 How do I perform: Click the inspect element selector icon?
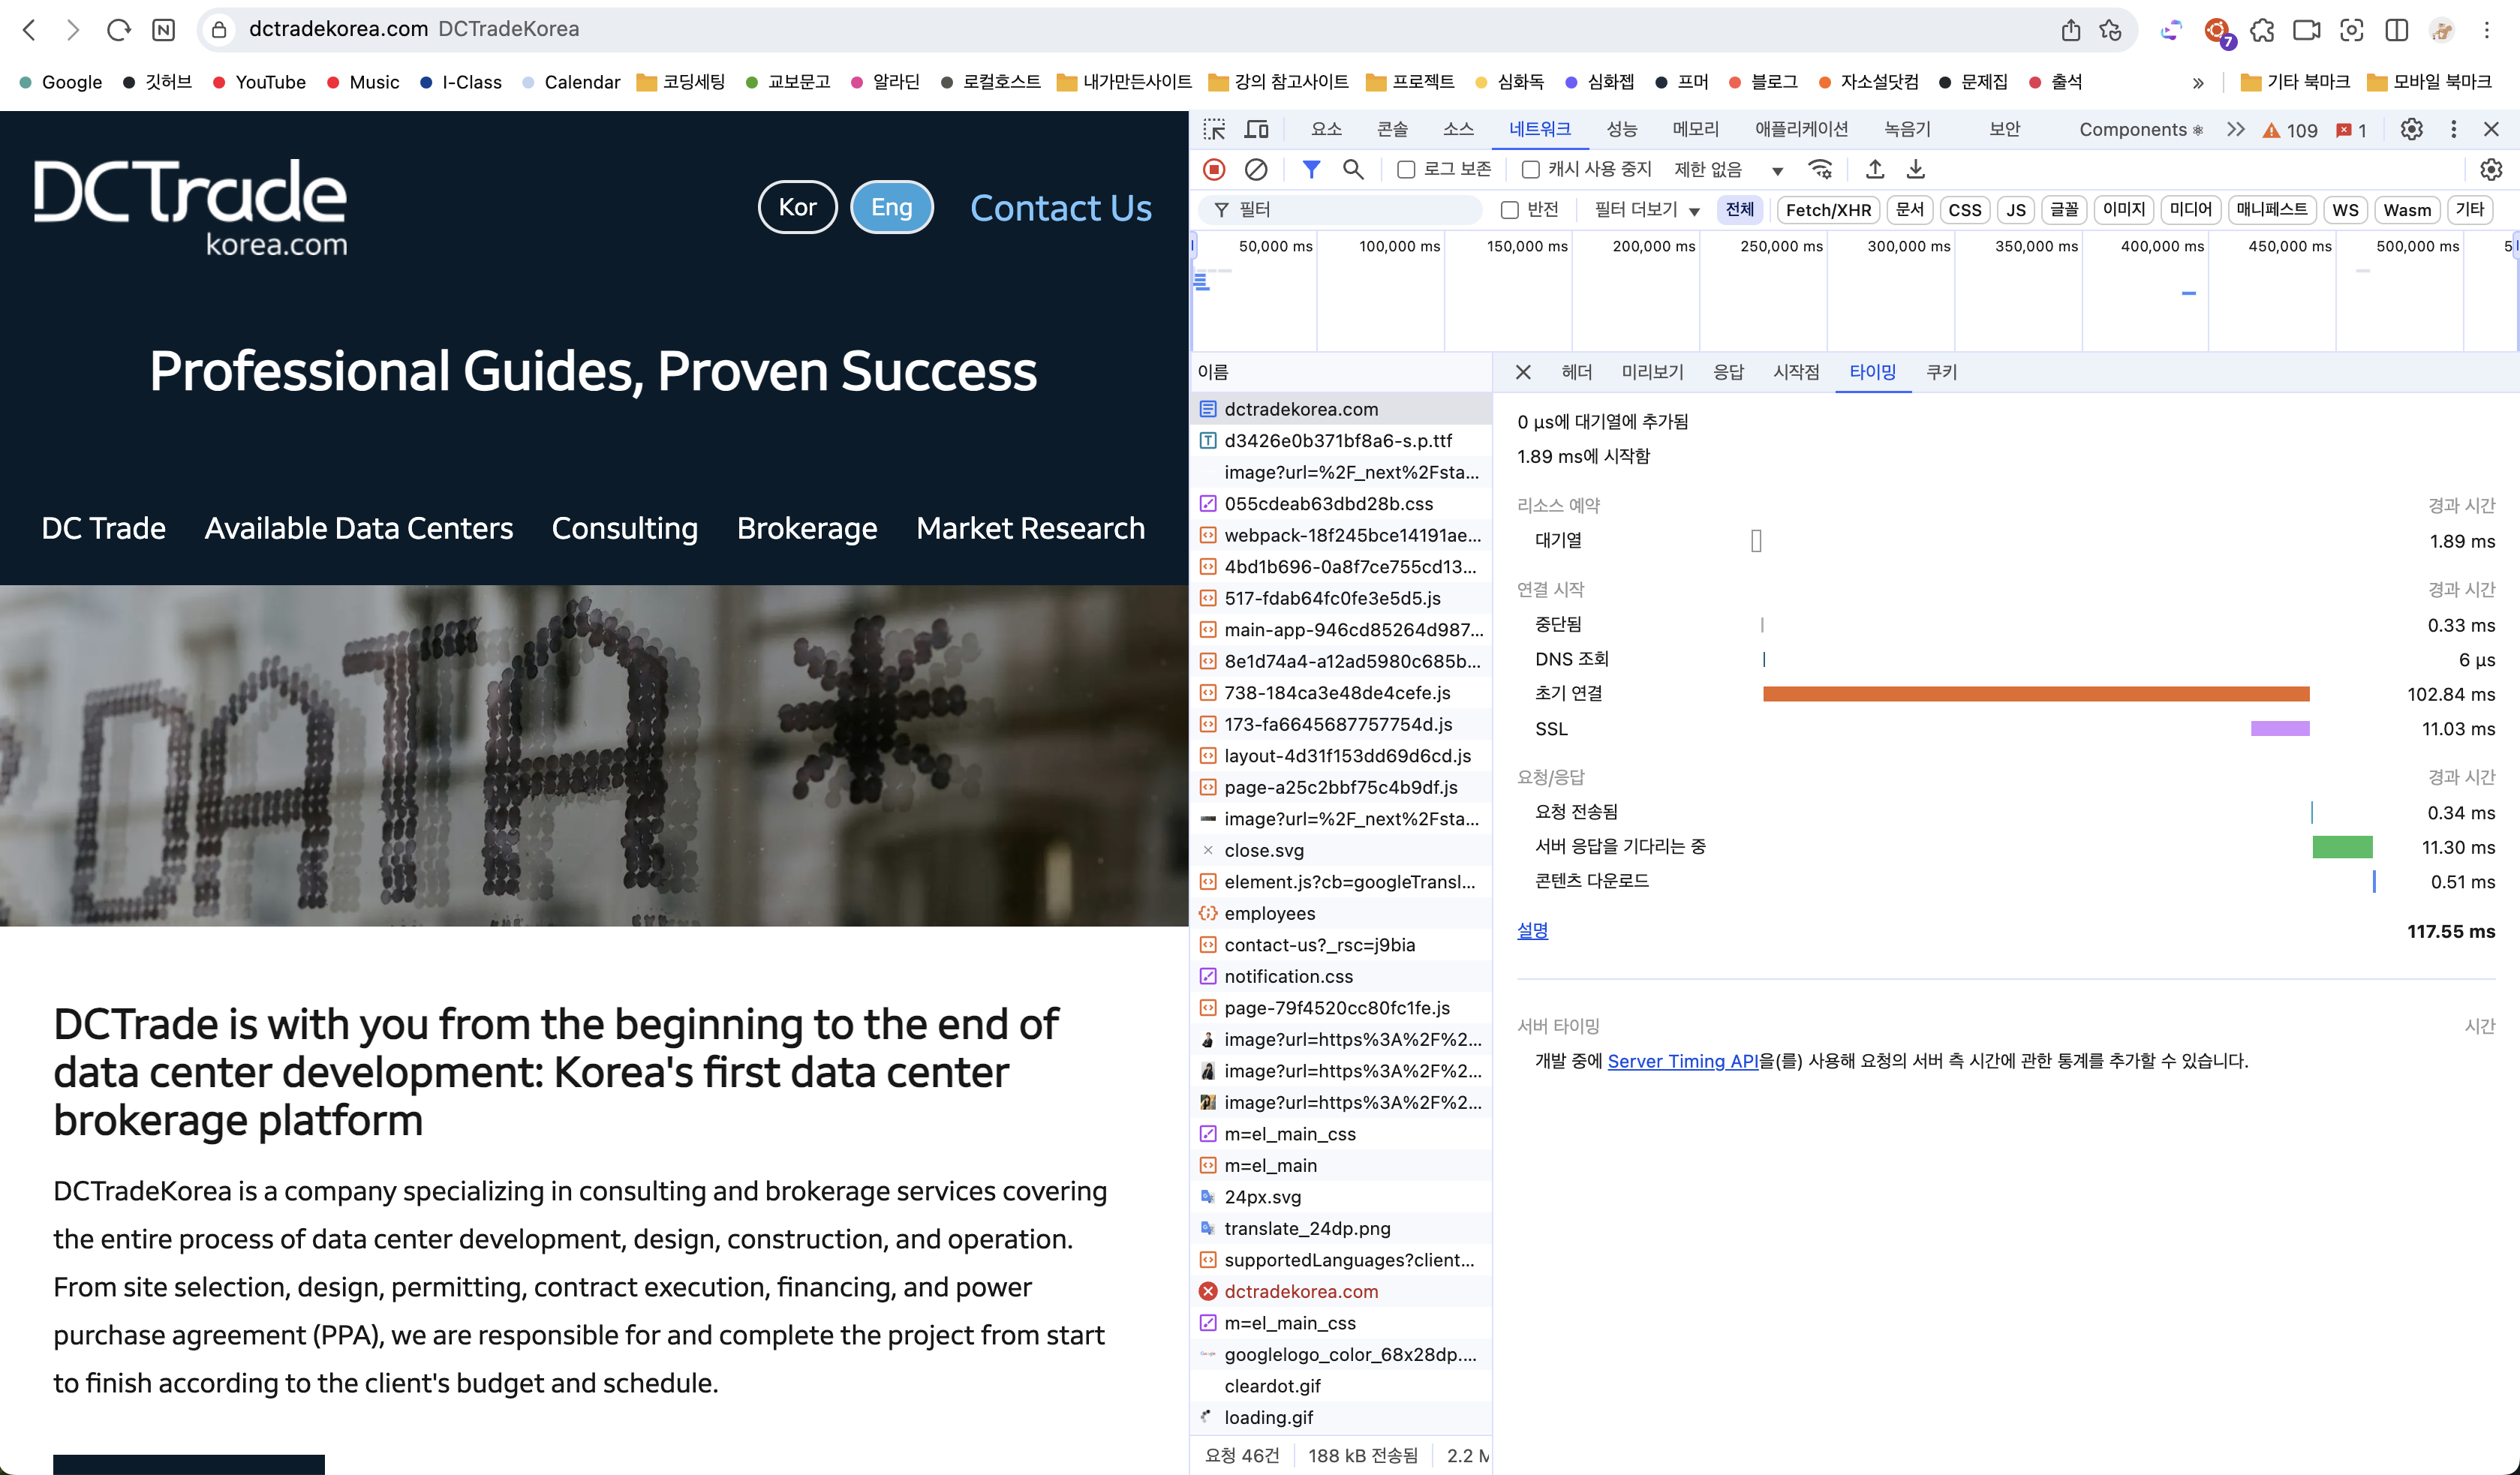coord(1214,130)
